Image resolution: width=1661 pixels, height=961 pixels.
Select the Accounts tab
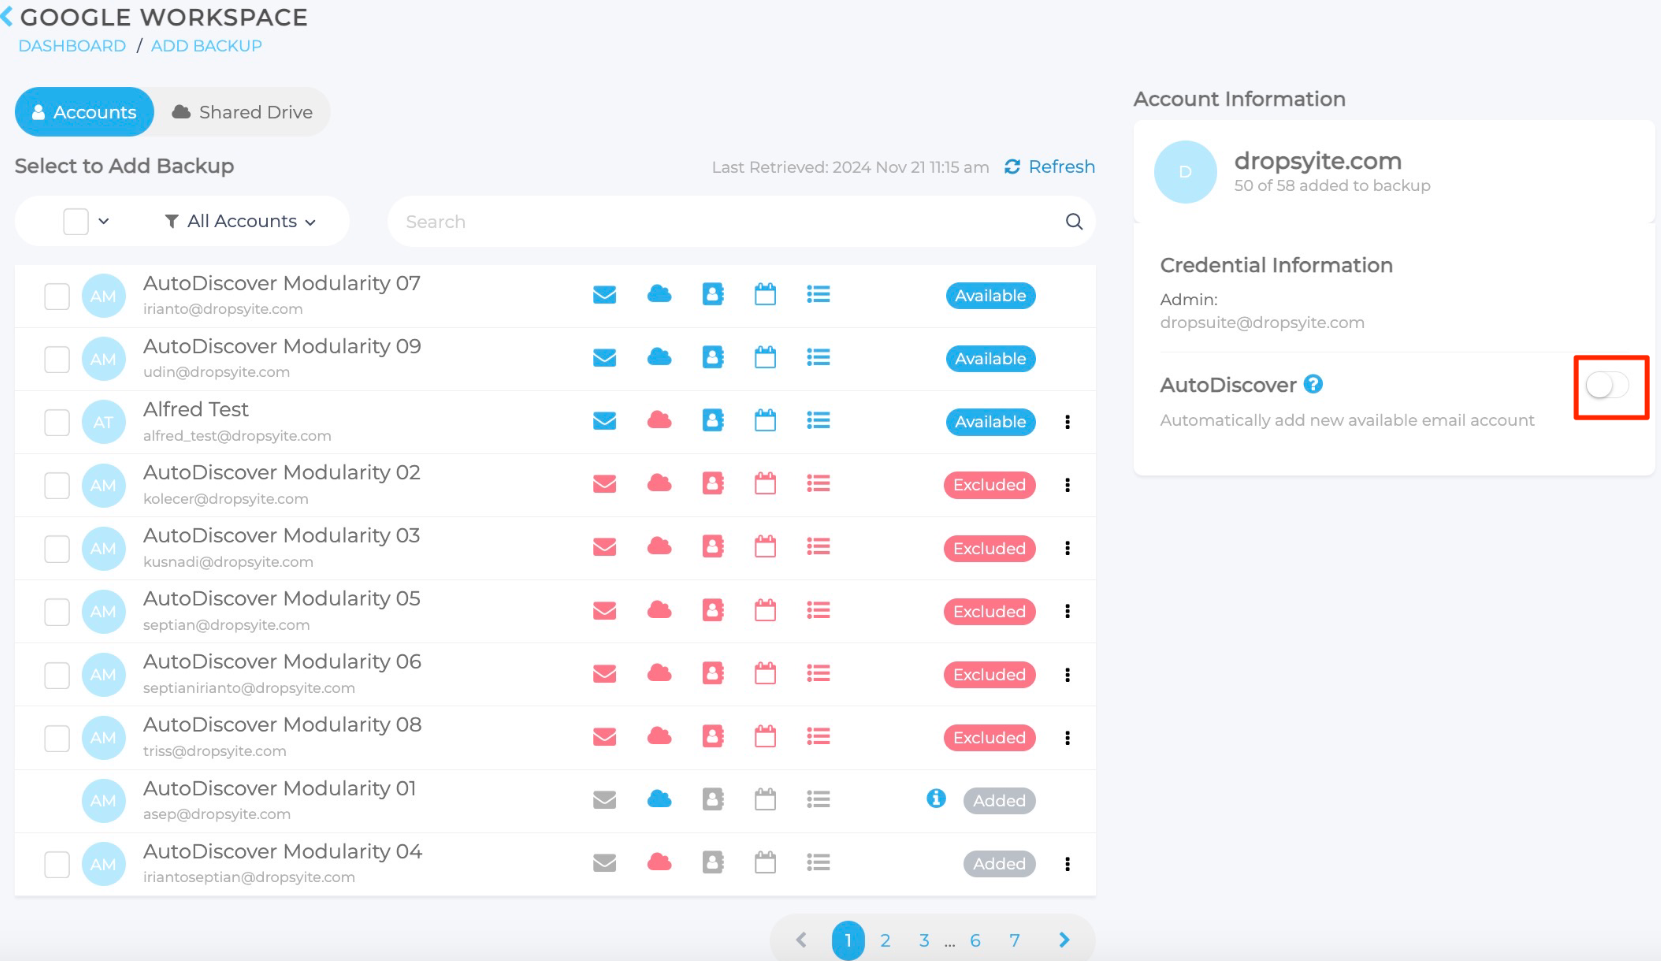tap(84, 112)
